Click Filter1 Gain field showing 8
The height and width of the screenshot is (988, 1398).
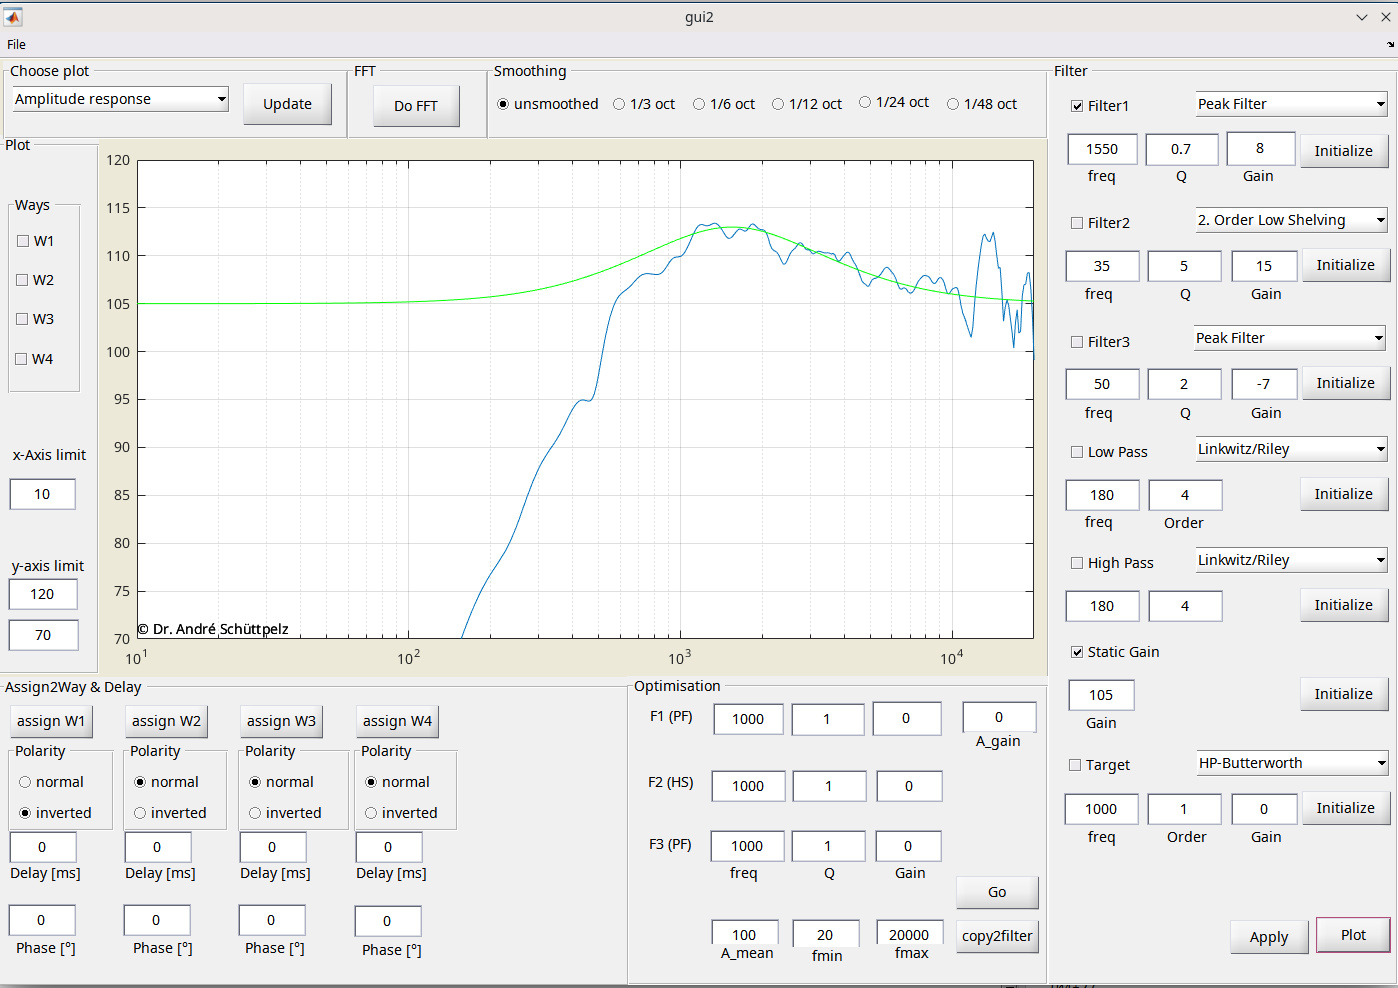pyautogui.click(x=1260, y=148)
